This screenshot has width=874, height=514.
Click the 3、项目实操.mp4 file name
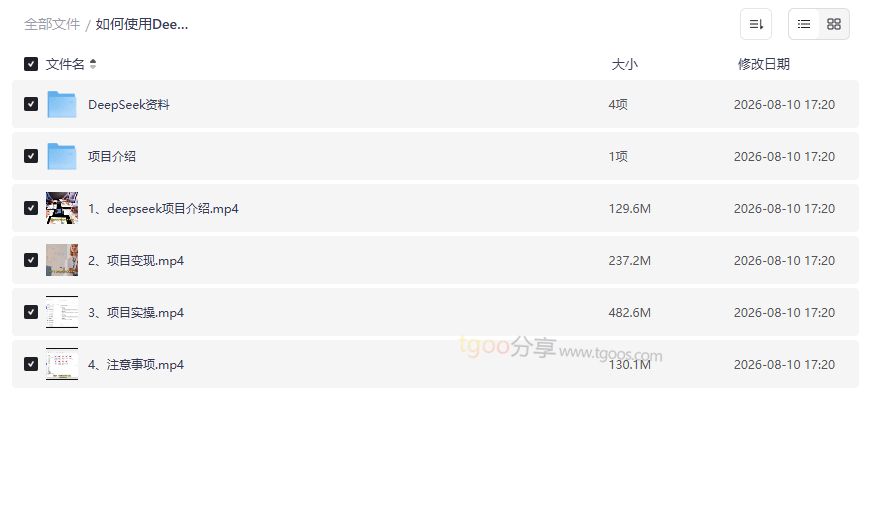pos(136,313)
